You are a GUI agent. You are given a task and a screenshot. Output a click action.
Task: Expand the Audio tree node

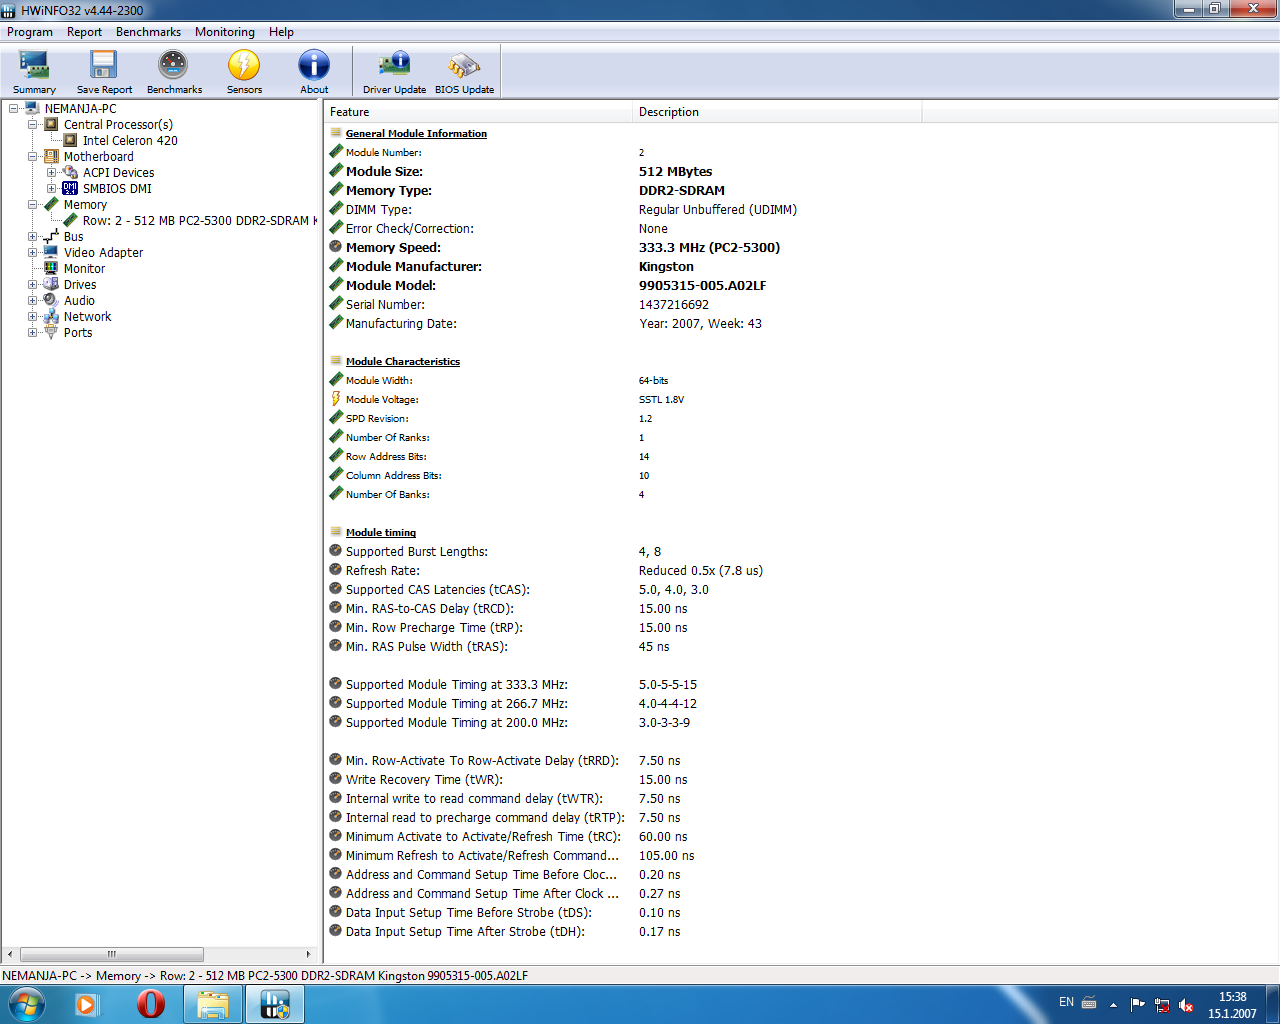(x=33, y=300)
